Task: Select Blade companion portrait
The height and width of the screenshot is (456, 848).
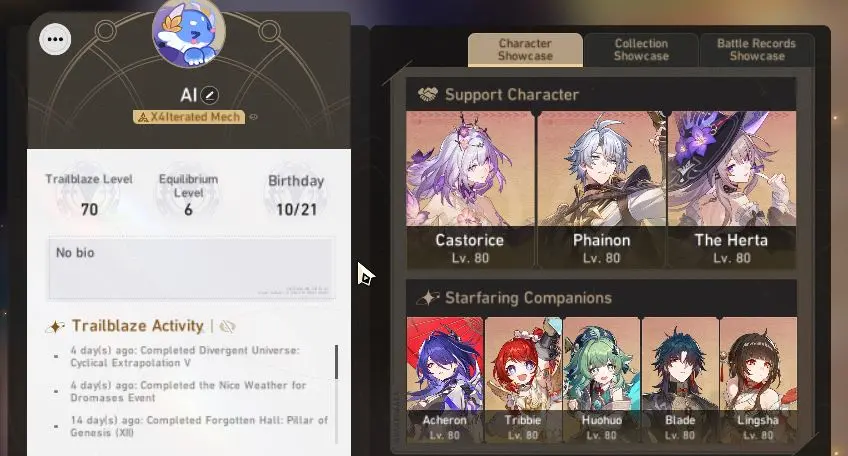Action: click(x=680, y=380)
